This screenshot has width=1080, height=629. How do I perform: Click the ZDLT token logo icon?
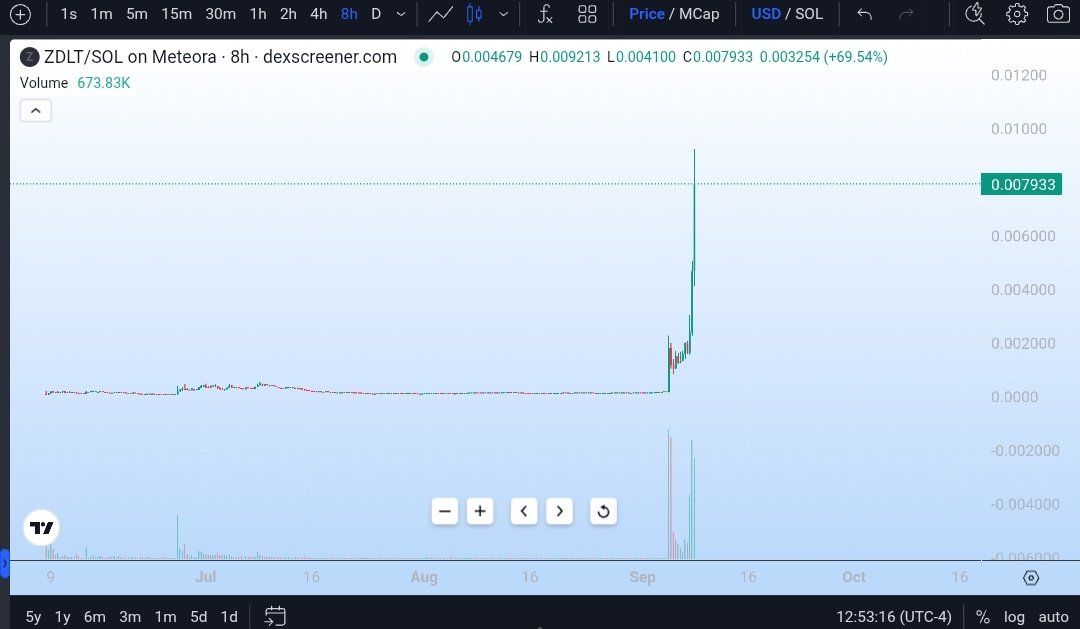point(30,57)
